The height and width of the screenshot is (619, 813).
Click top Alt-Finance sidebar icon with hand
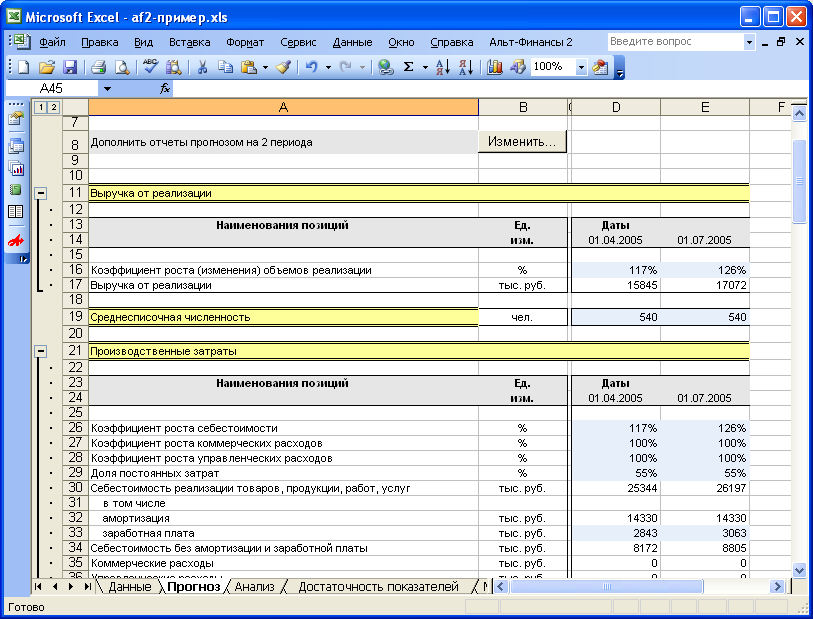tap(16, 119)
